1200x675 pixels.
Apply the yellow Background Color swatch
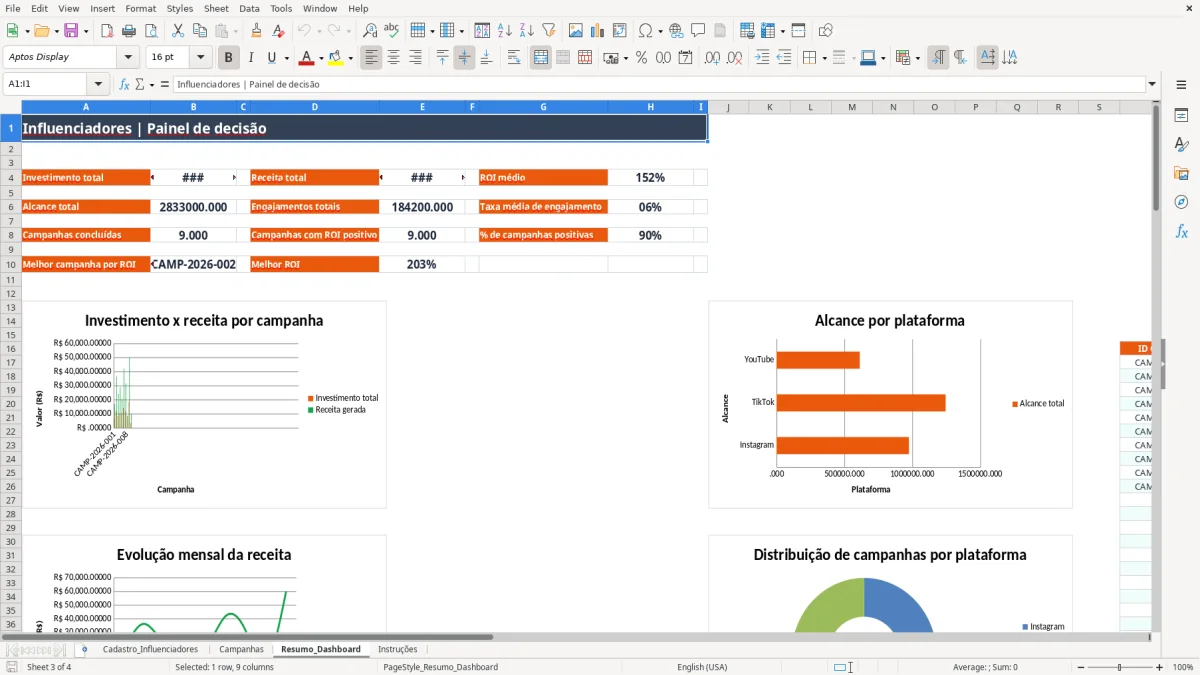click(336, 58)
